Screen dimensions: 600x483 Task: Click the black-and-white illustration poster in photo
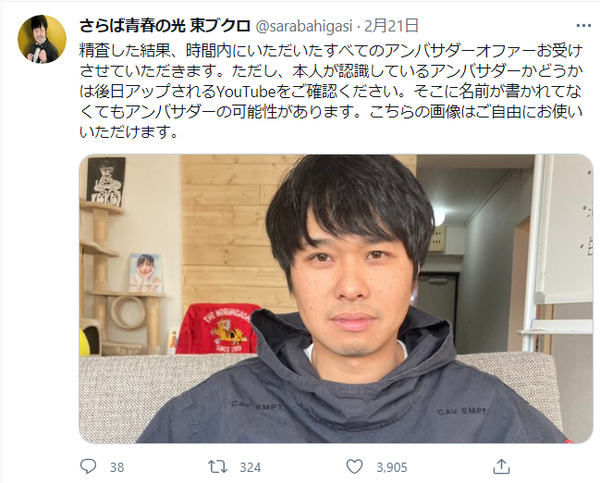coord(106,181)
